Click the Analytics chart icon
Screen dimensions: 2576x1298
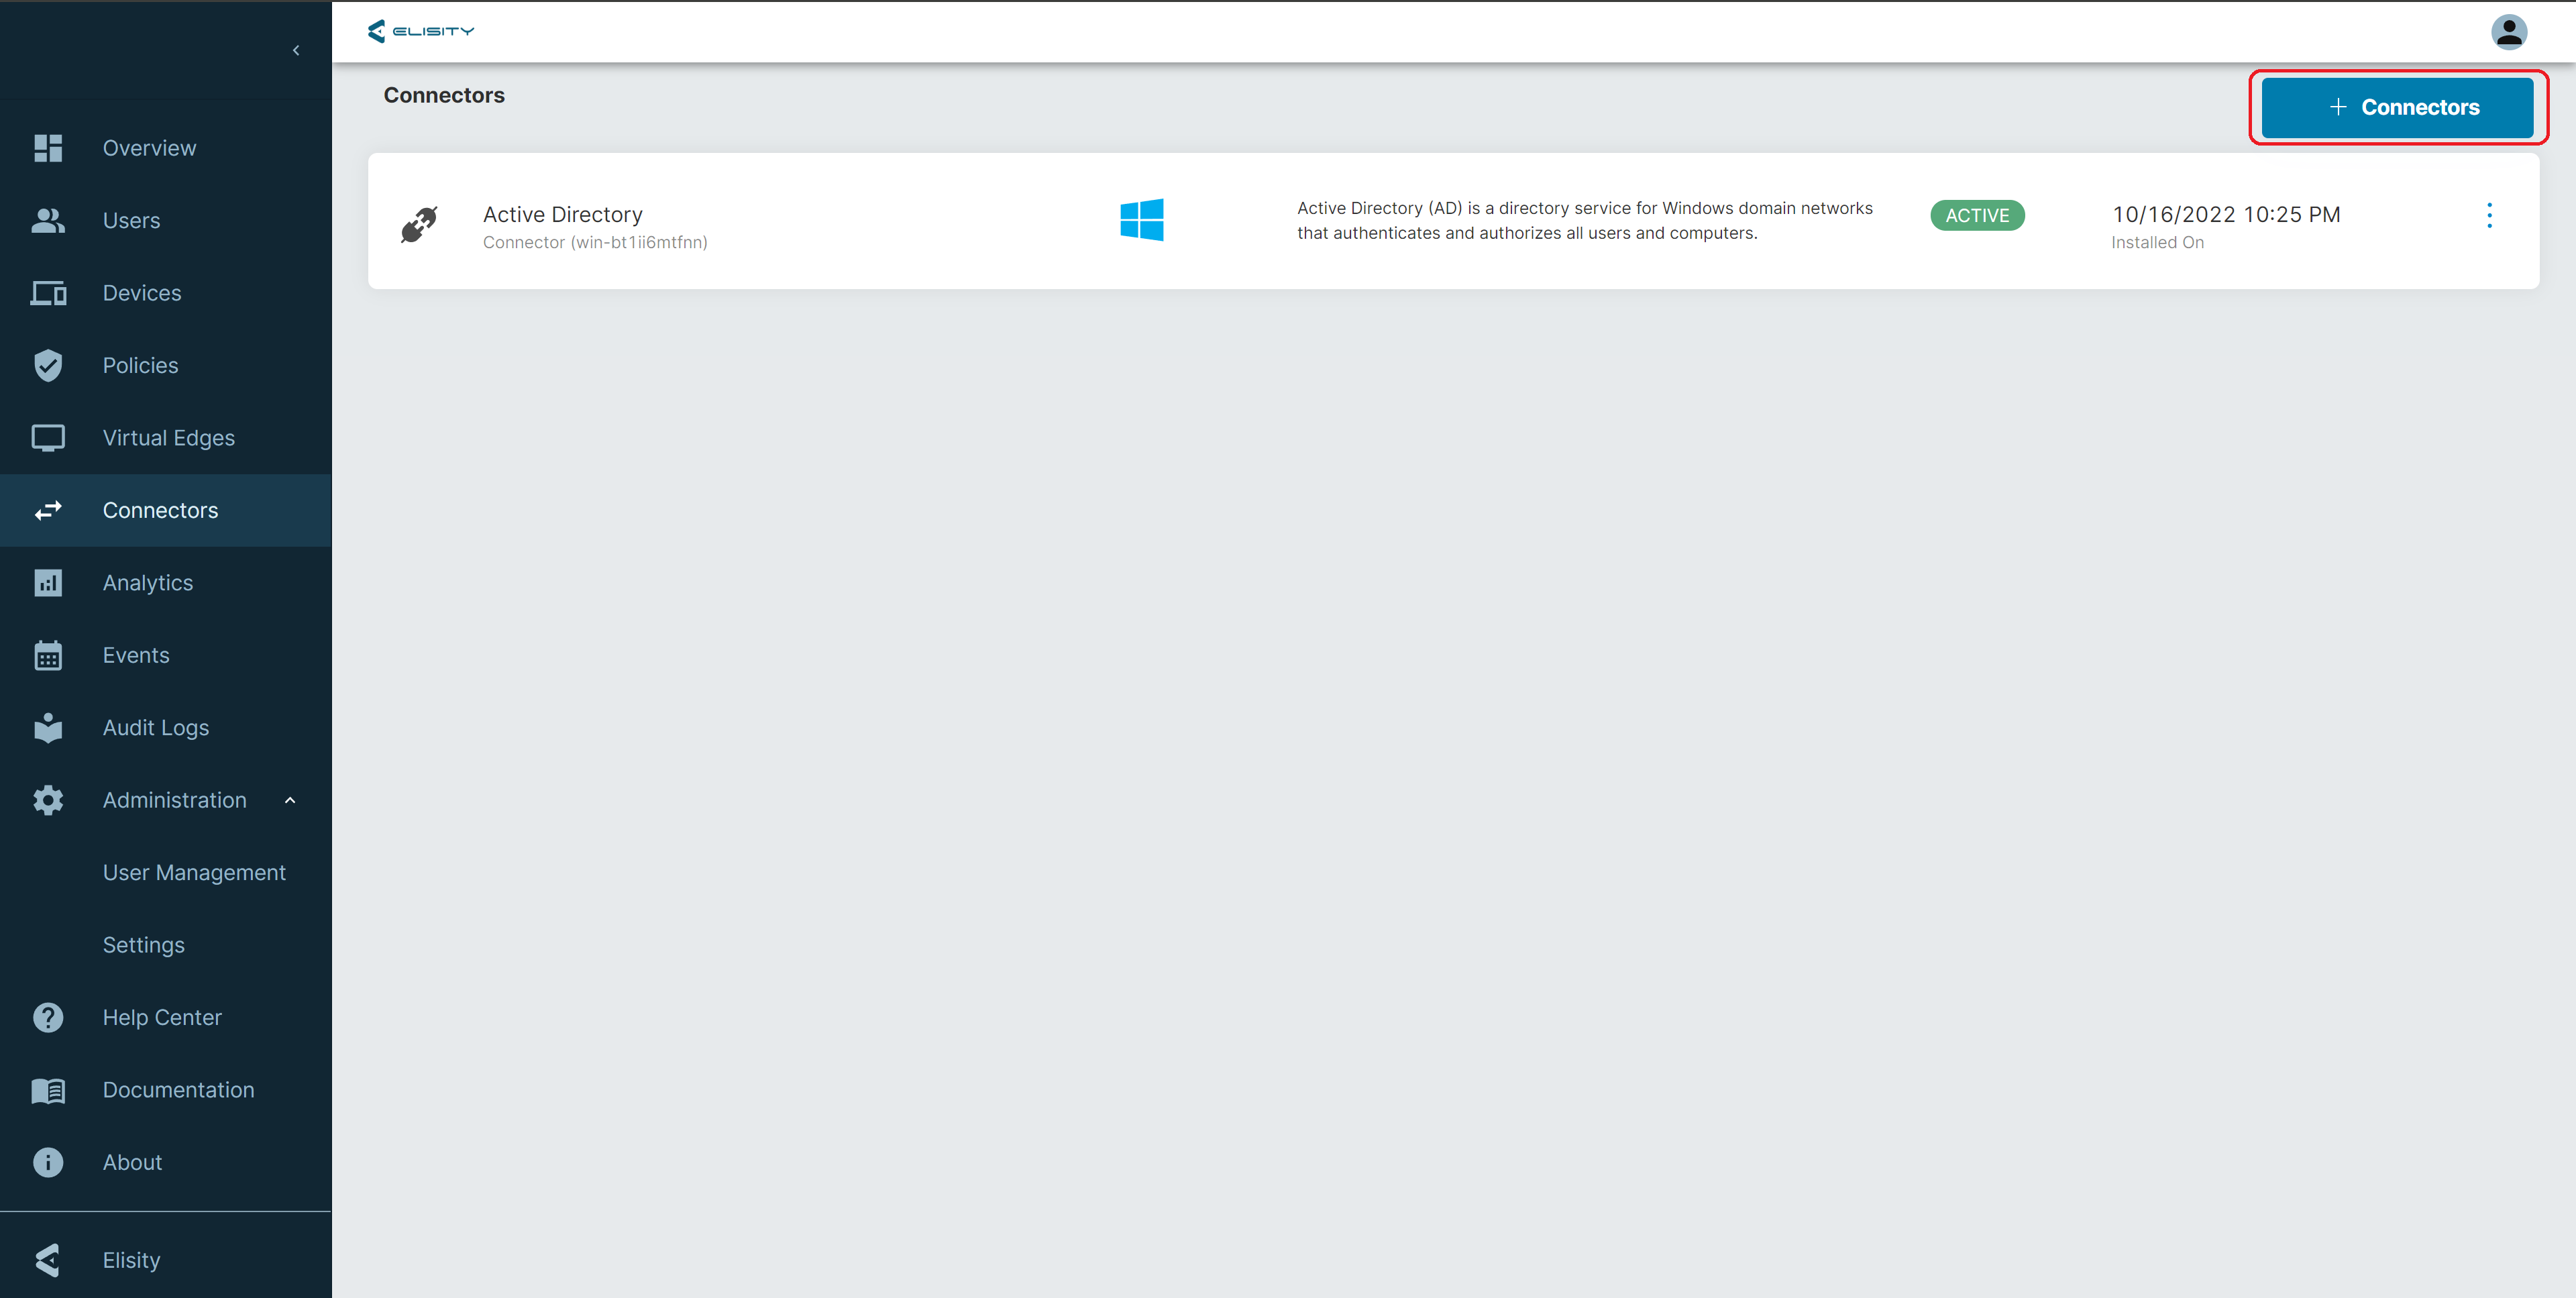pyautogui.click(x=48, y=583)
